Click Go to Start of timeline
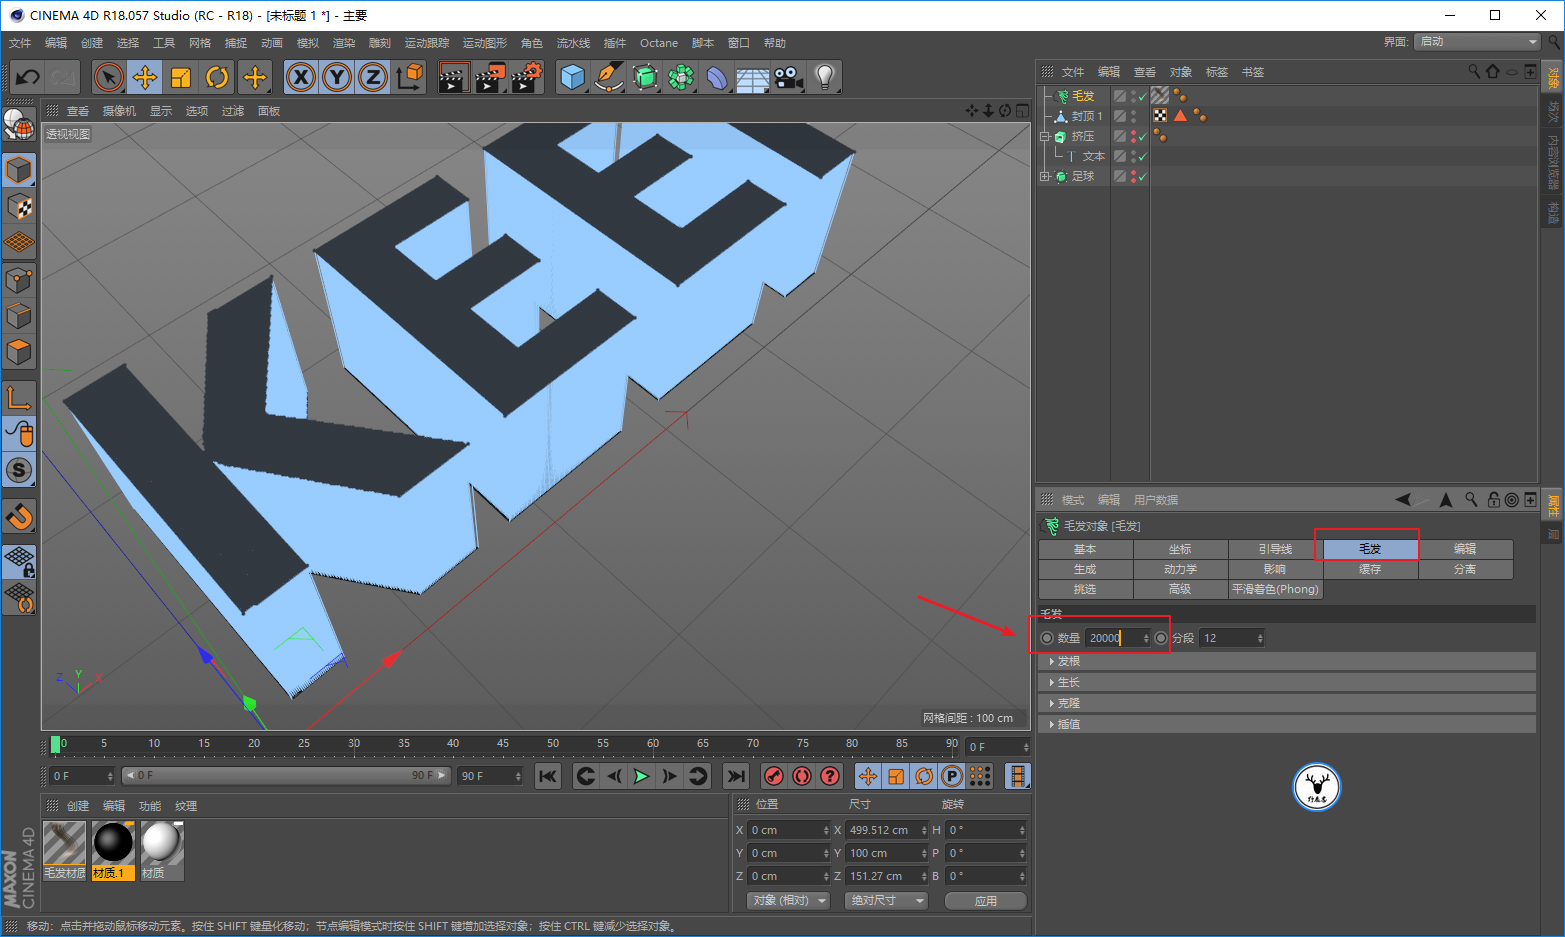Viewport: 1565px width, 937px height. pos(548,776)
